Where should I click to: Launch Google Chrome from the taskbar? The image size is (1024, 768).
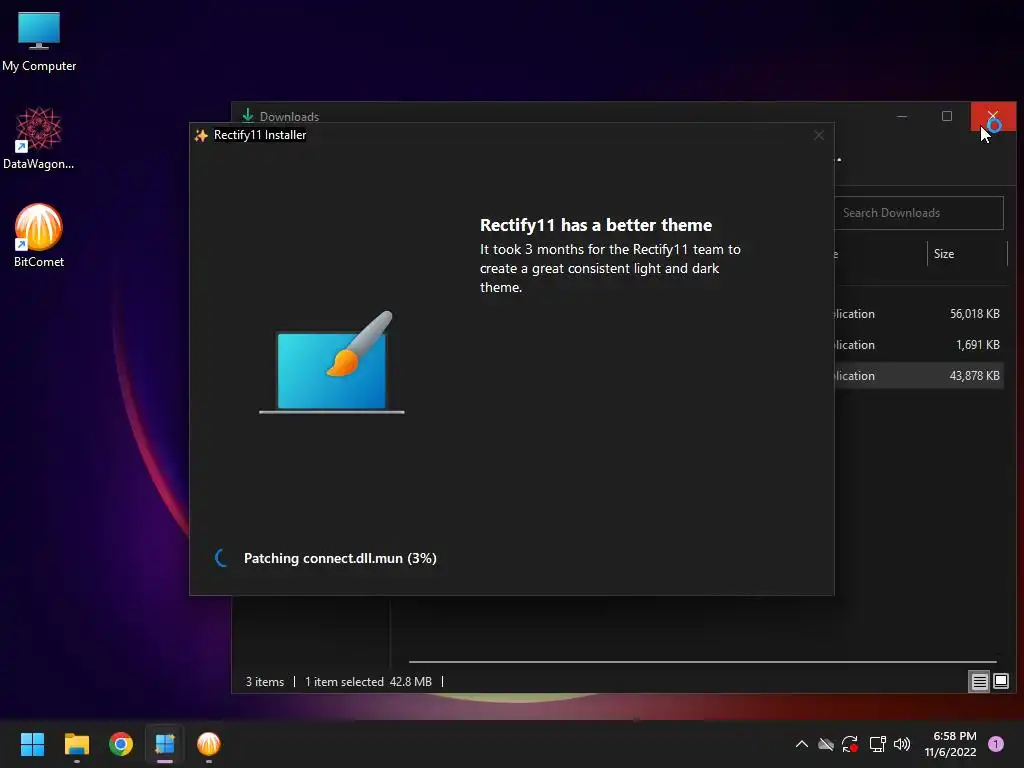click(x=121, y=744)
